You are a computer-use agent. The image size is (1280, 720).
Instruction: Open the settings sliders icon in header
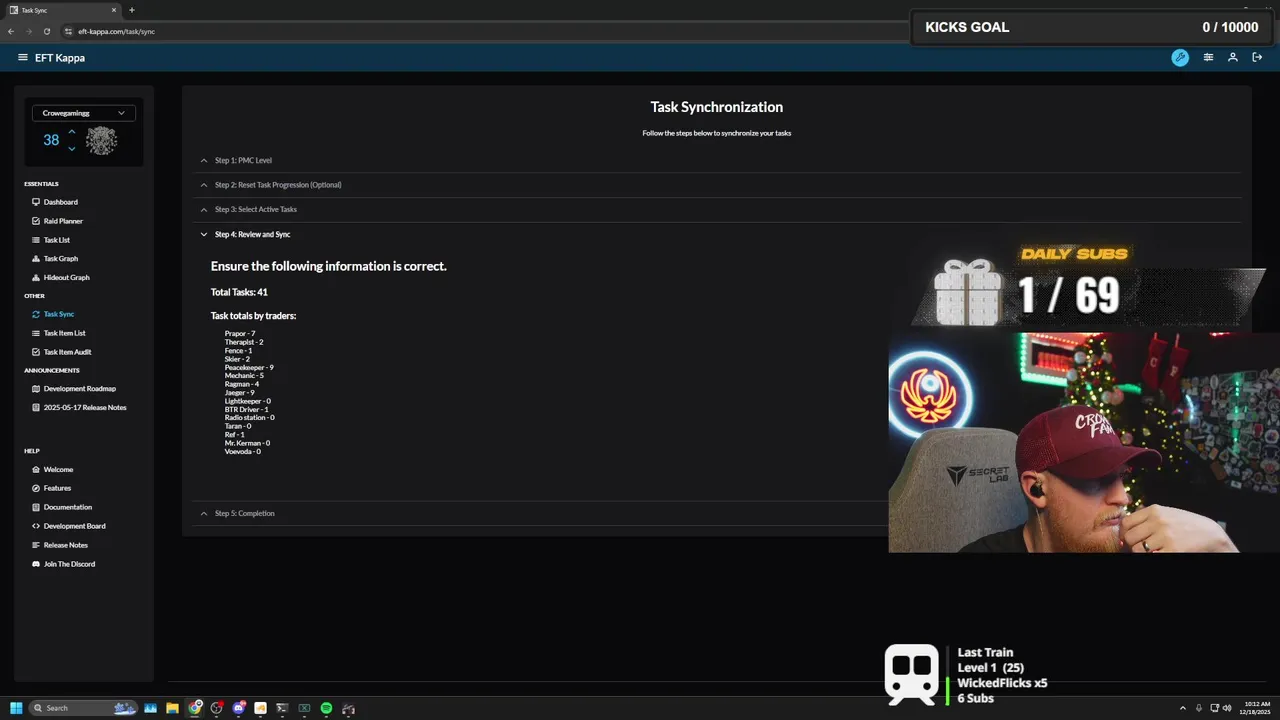click(x=1208, y=58)
